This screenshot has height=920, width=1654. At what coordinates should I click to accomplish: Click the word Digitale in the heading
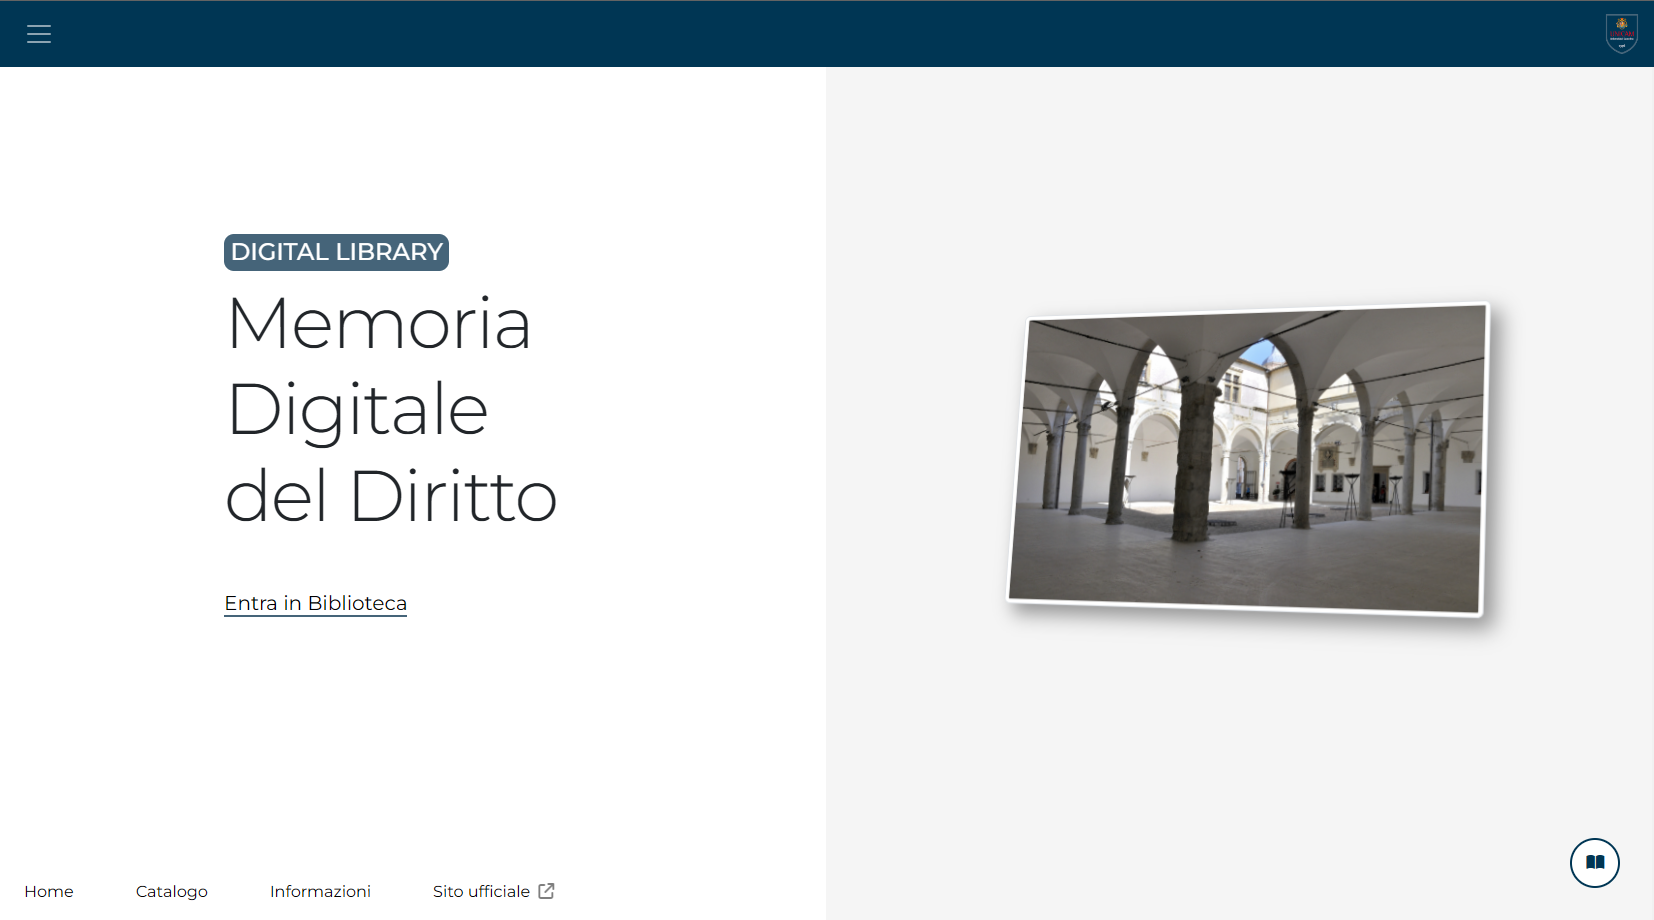click(357, 410)
